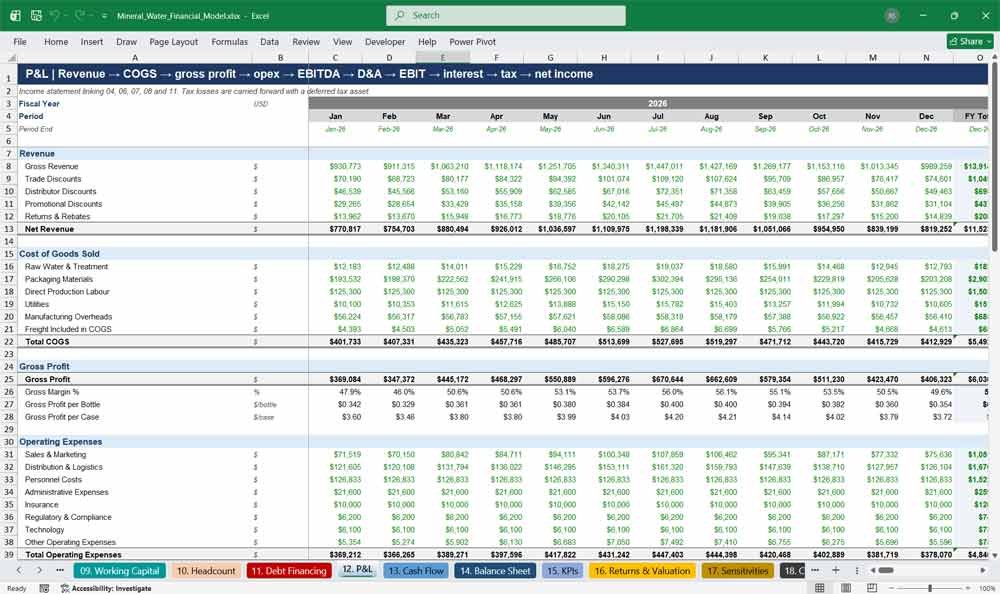
Task: Select the Packaging Materials label cell
Action: click(x=135, y=279)
